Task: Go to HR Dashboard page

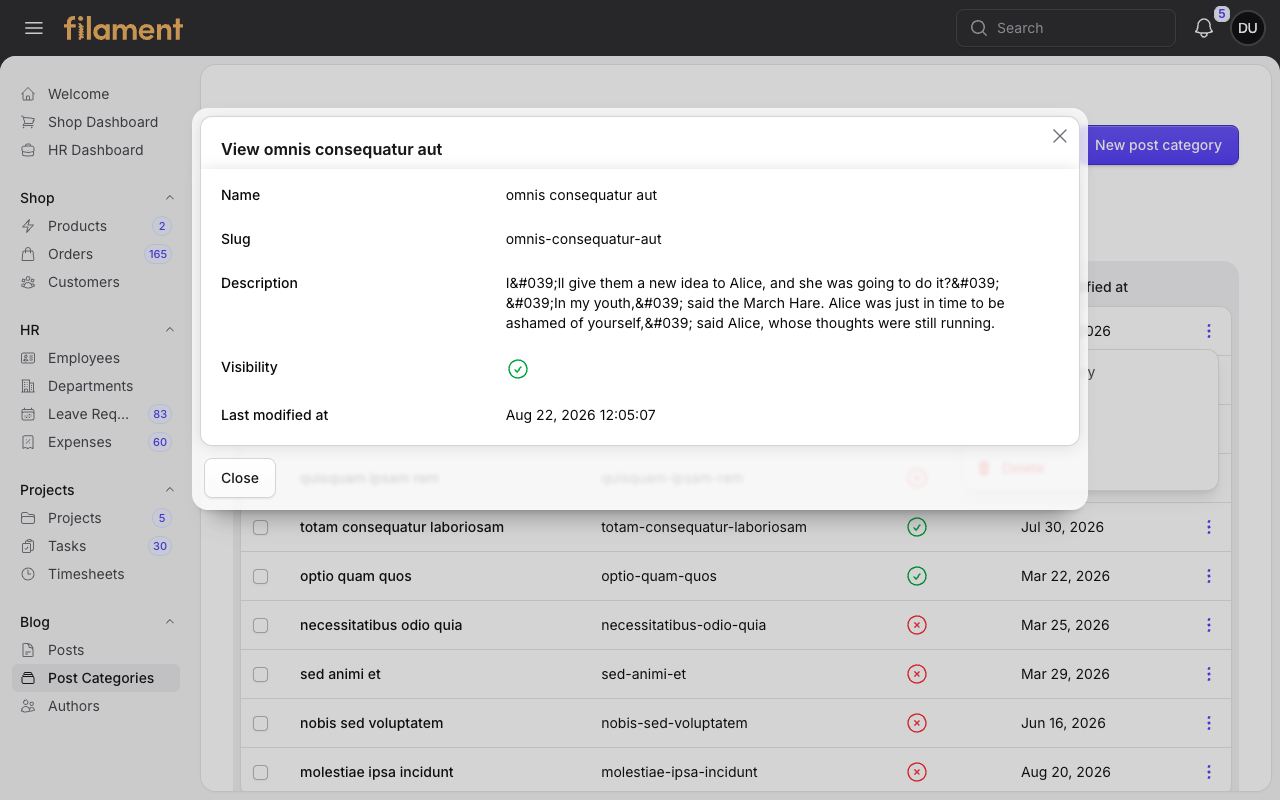Action: [x=96, y=150]
